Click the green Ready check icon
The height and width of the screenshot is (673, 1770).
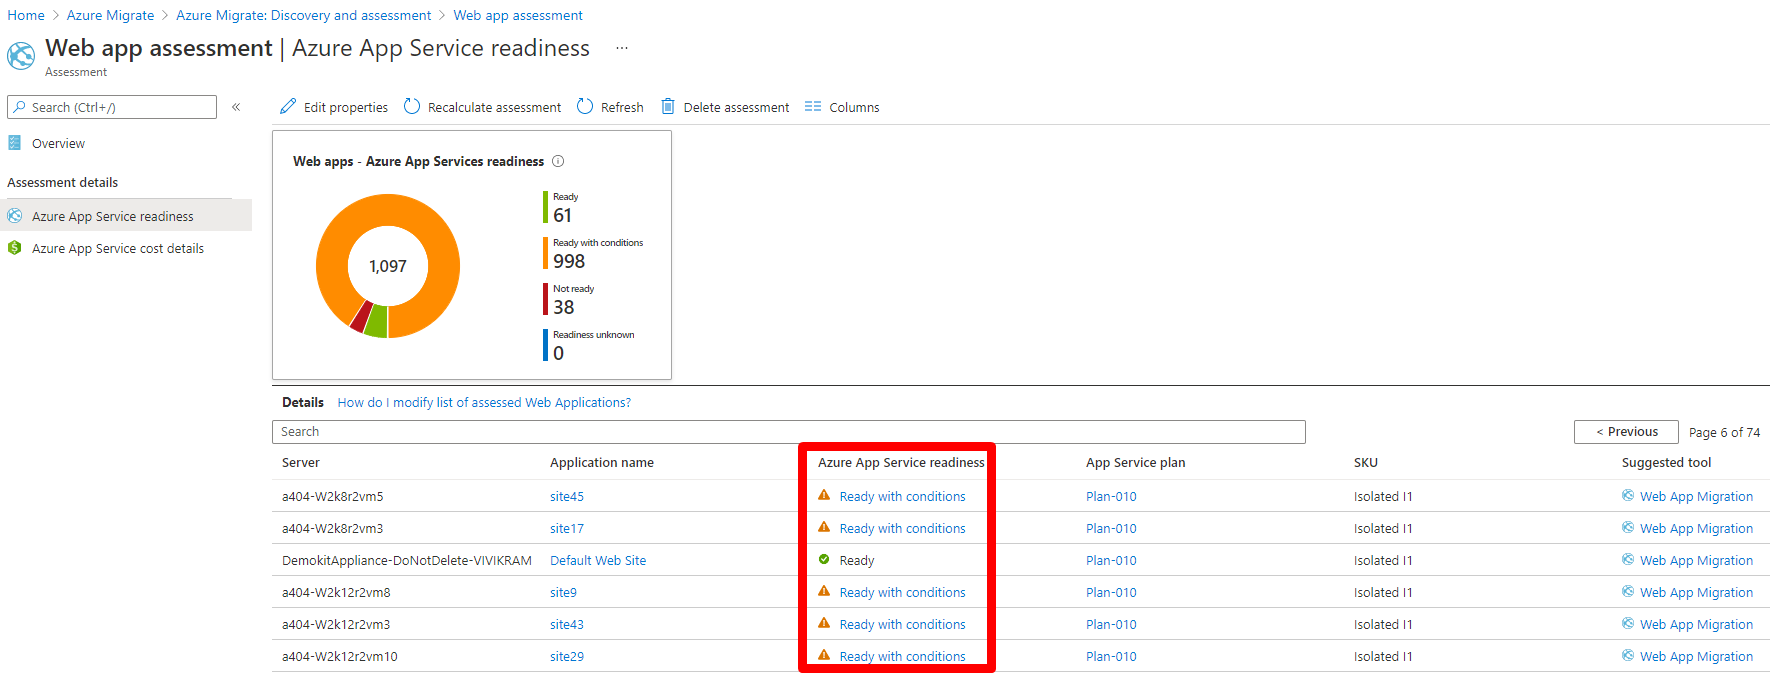coord(824,559)
